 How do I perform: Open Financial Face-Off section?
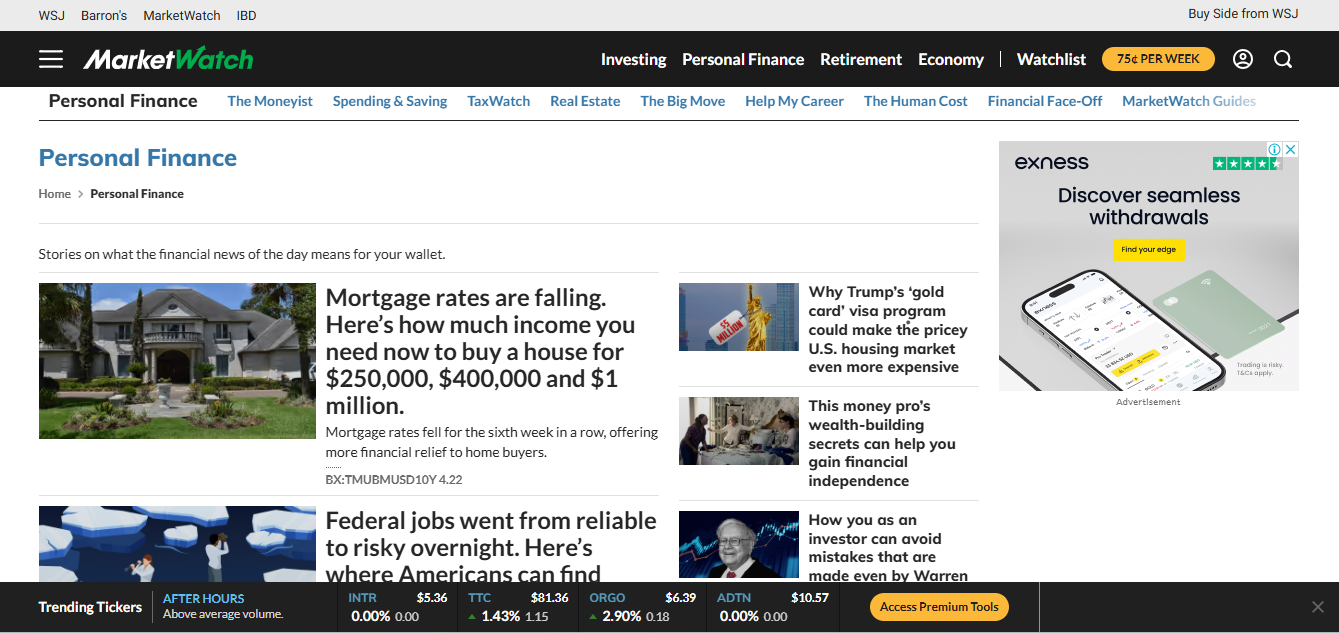(1045, 101)
